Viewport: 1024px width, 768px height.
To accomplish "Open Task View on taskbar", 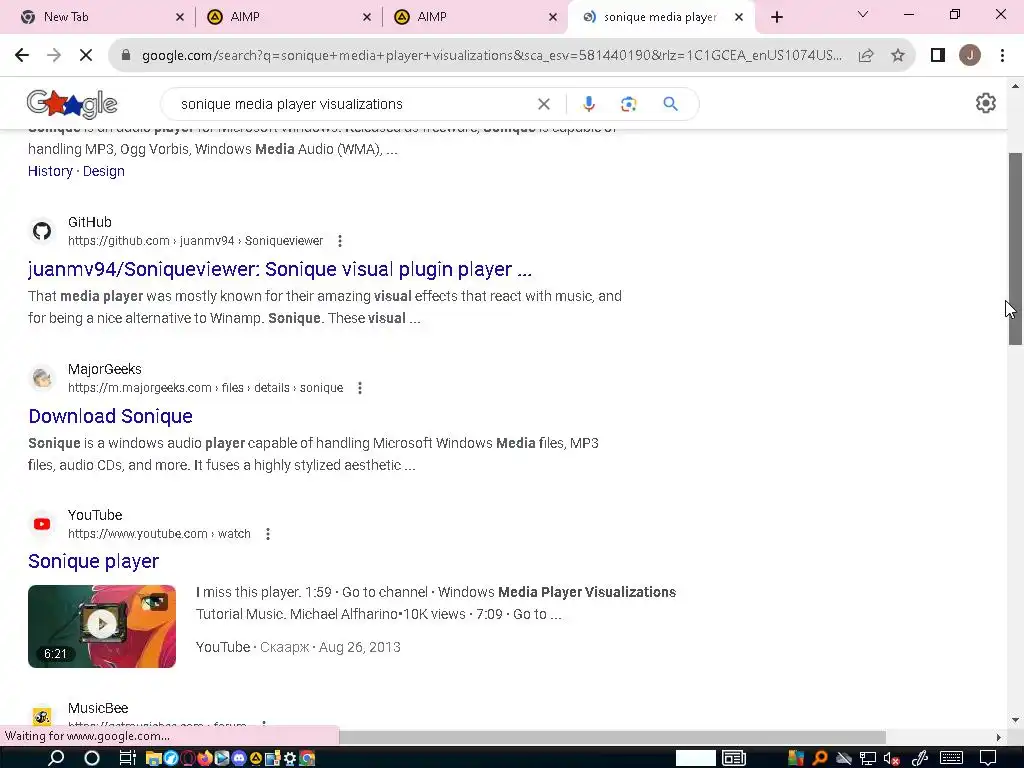I will point(127,758).
